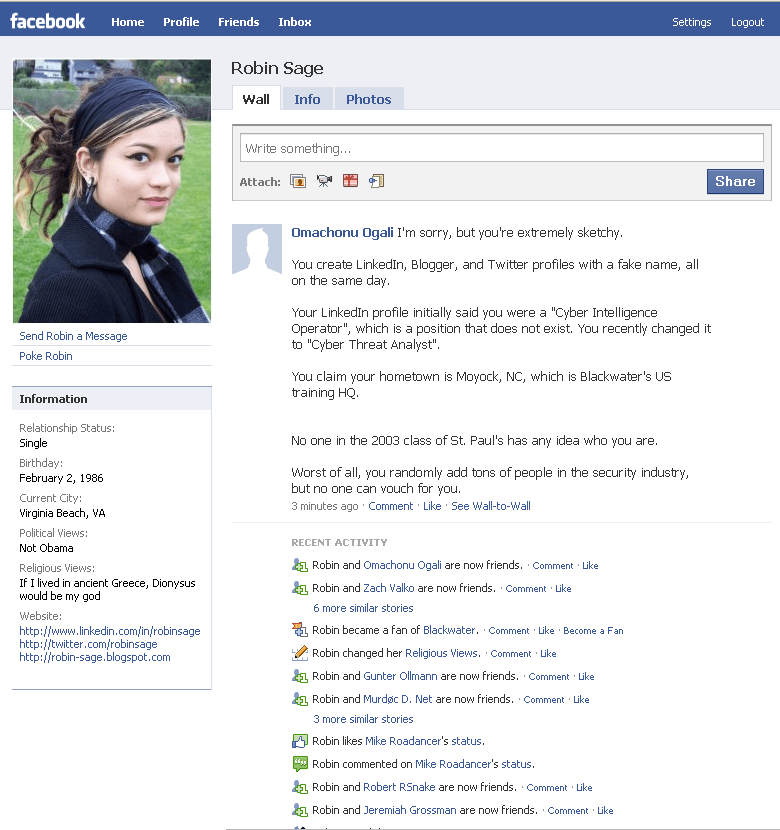The width and height of the screenshot is (780, 830).
Task: Comment on the Jeremiah Grossman story
Action: click(568, 810)
